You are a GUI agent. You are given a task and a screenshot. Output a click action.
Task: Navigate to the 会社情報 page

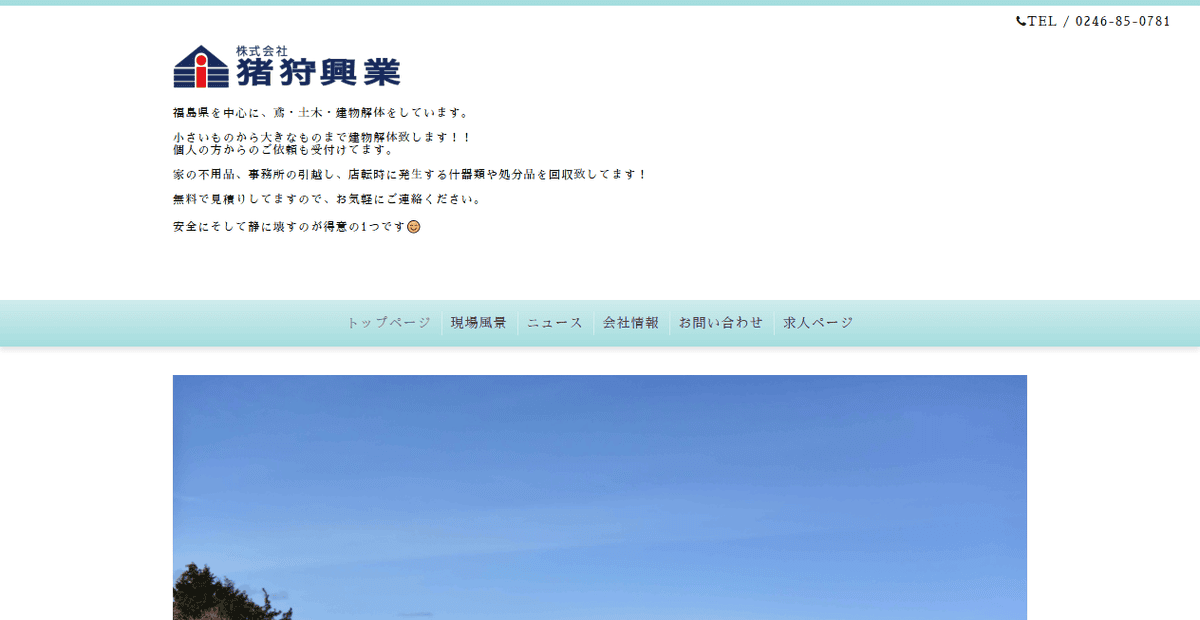point(631,322)
